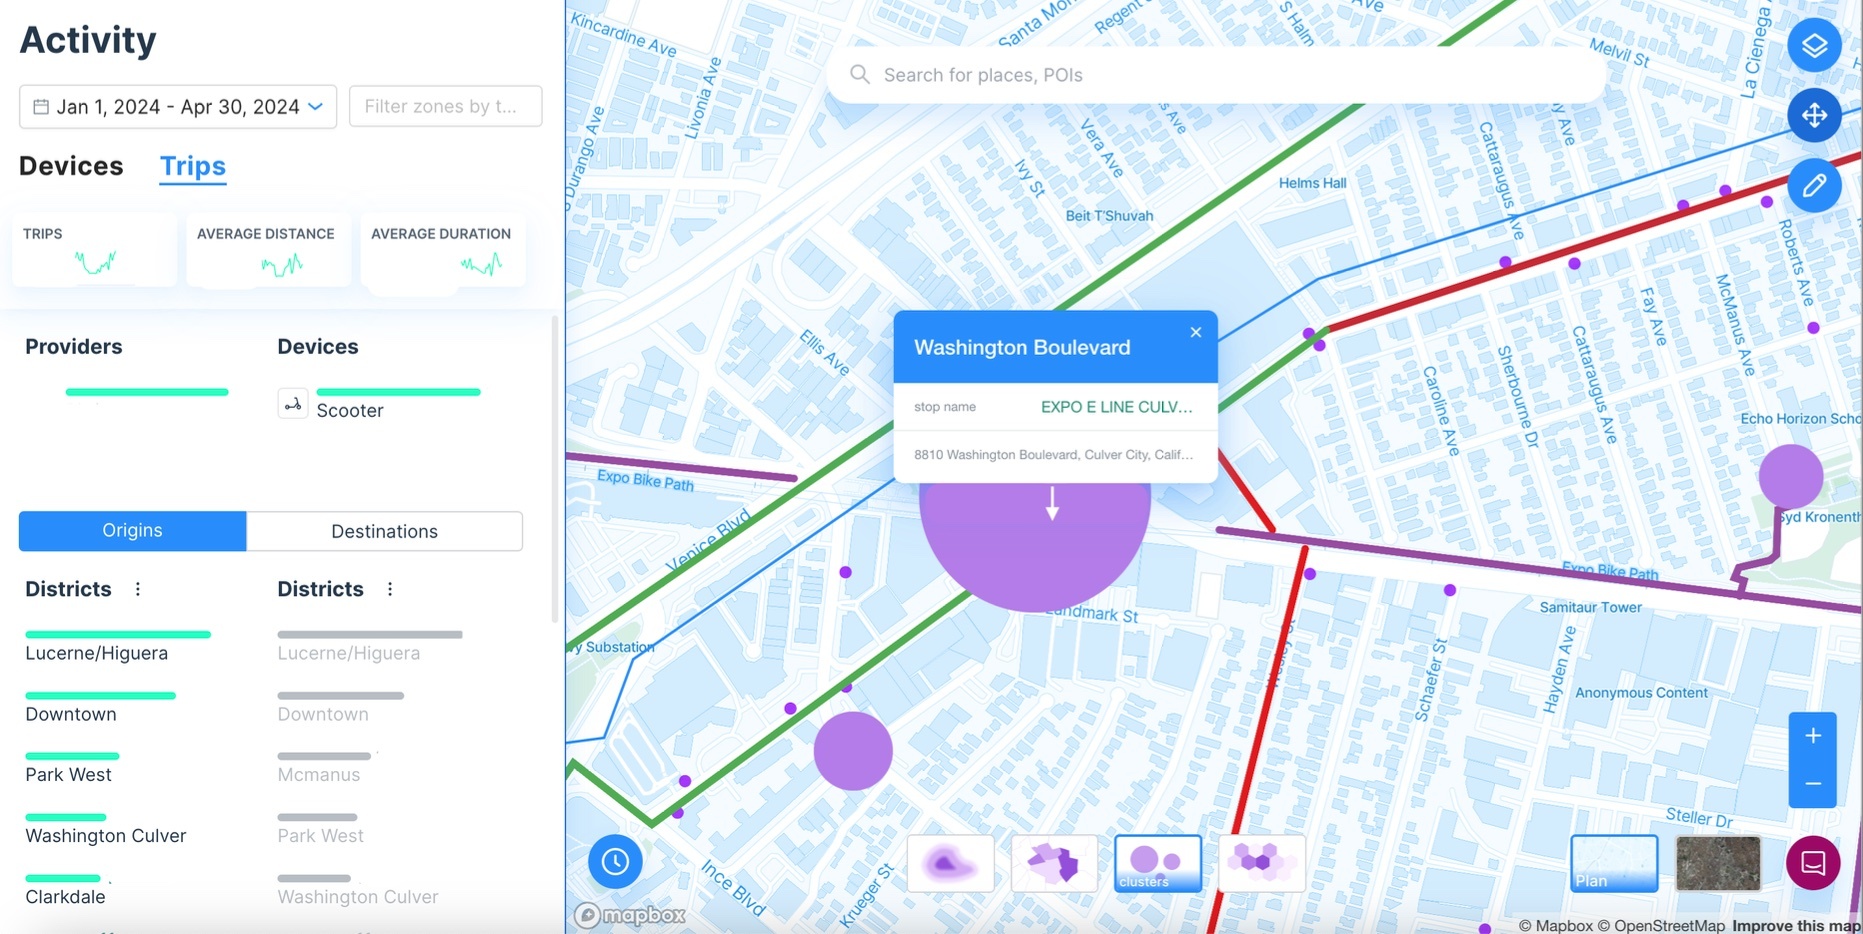This screenshot has width=1863, height=934.
Task: Open destination Districts options menu
Action: pyautogui.click(x=390, y=589)
